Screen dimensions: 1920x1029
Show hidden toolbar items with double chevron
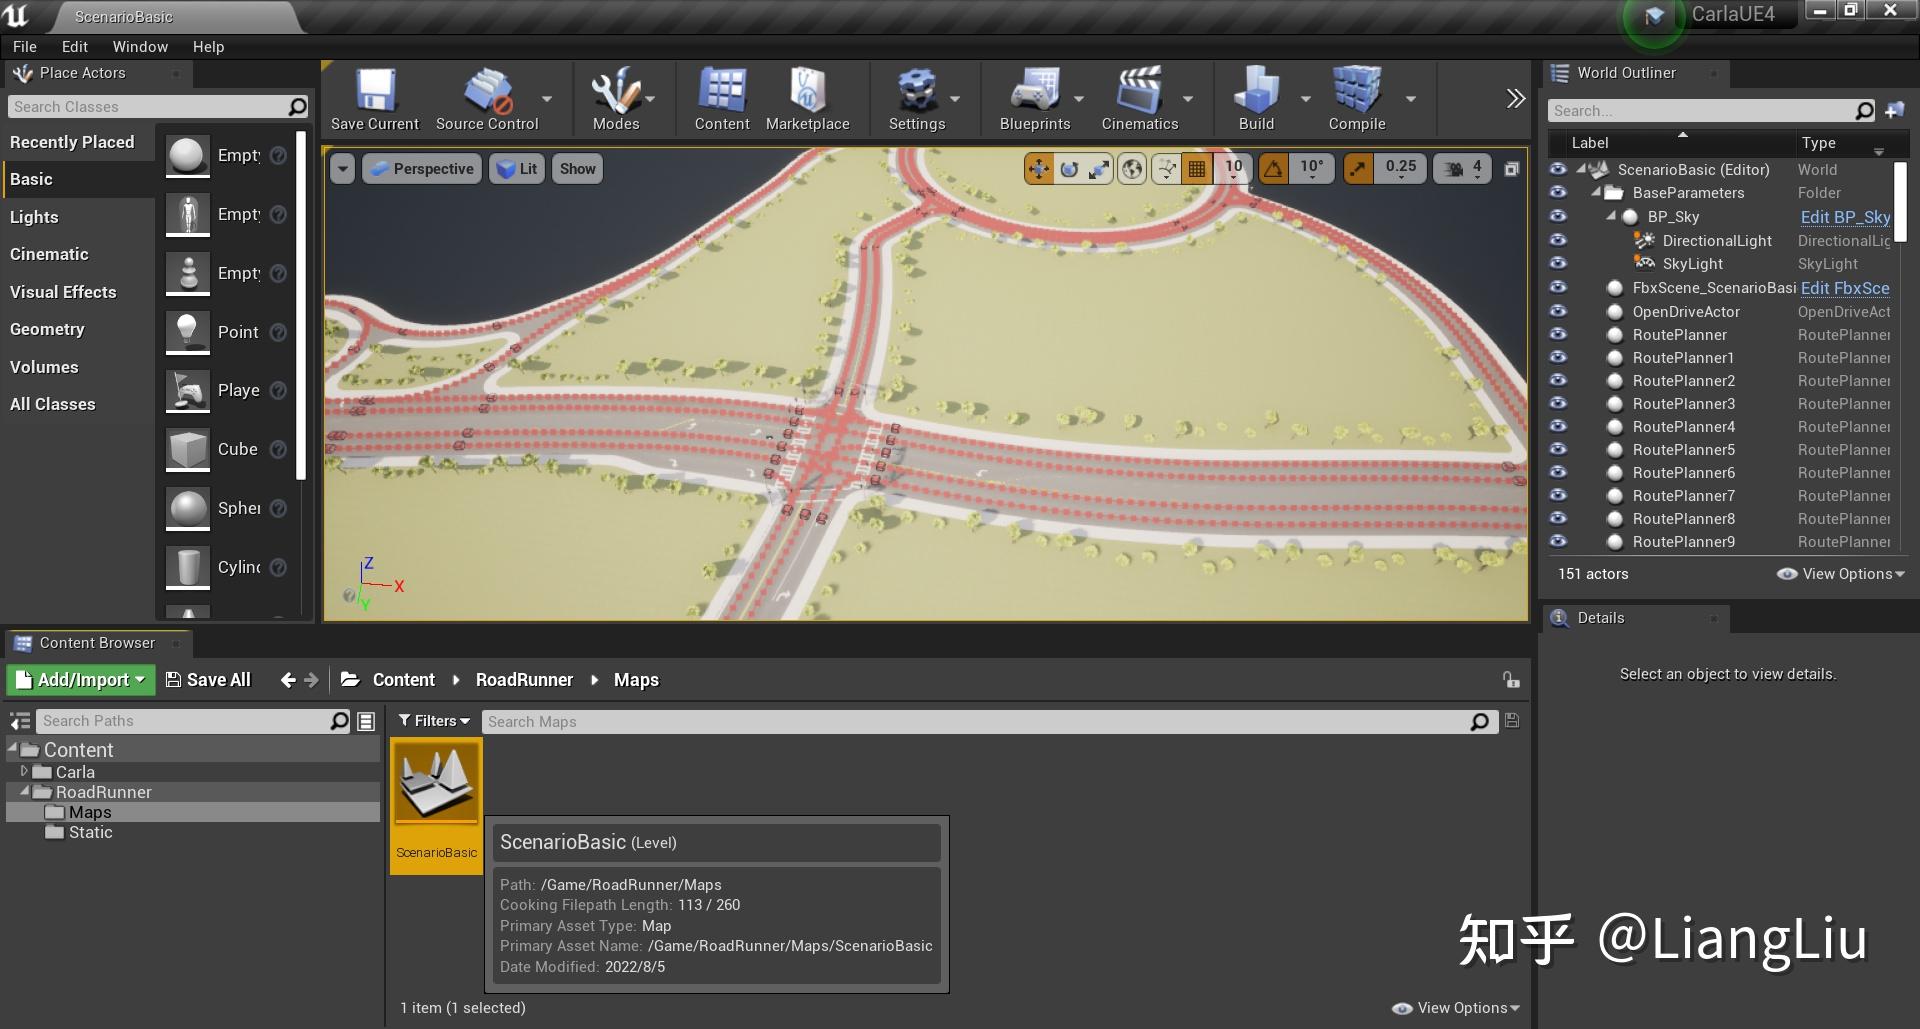1516,98
